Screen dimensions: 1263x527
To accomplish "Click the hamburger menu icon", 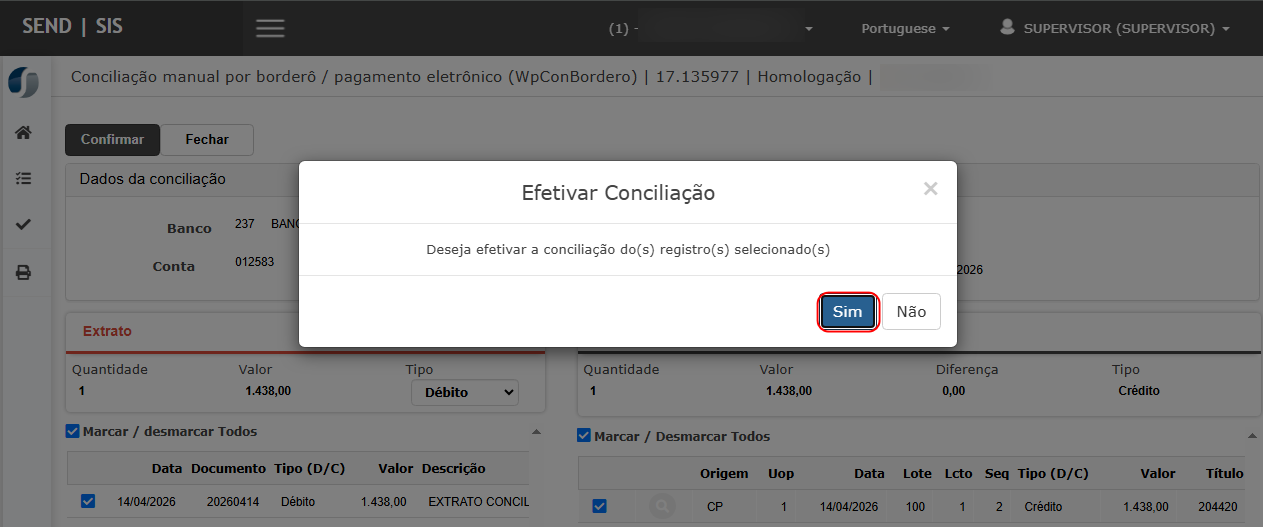I will click(x=270, y=28).
